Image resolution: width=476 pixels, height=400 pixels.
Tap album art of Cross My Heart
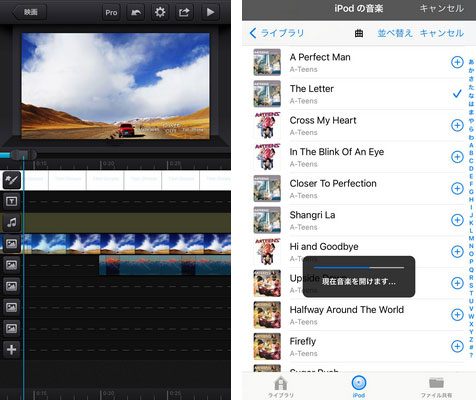click(x=267, y=125)
